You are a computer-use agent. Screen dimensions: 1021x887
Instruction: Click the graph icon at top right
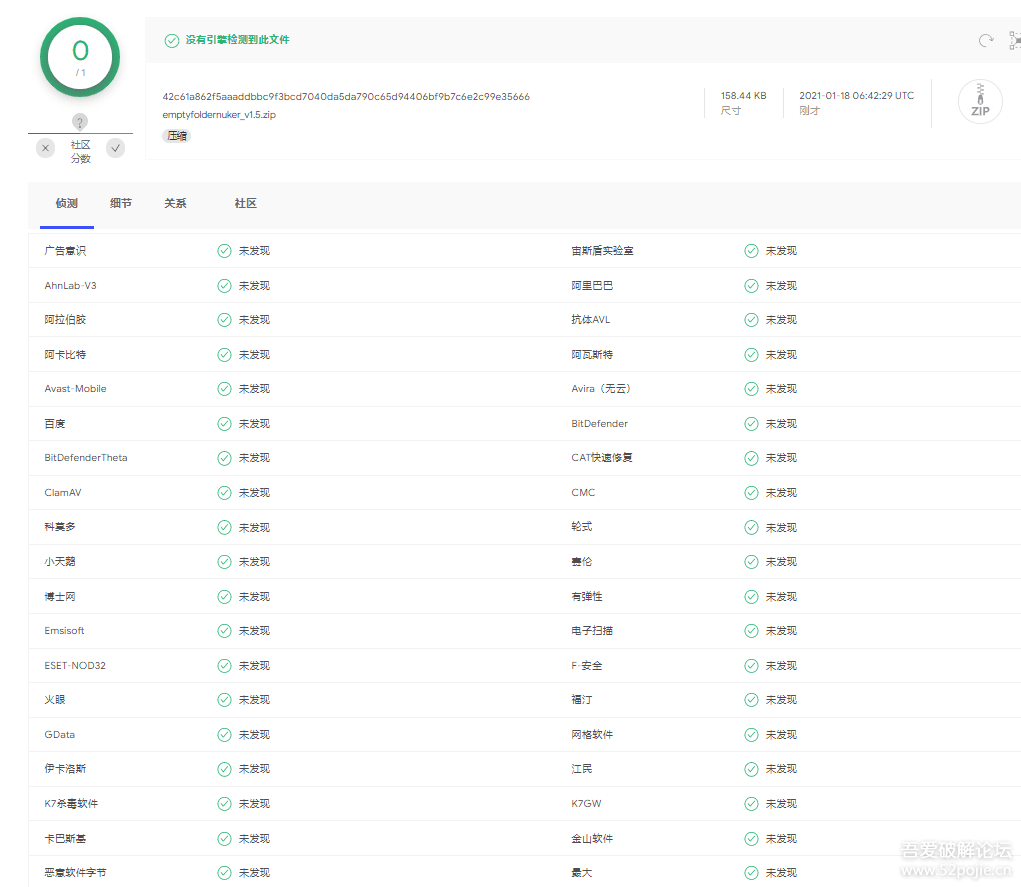[1014, 40]
